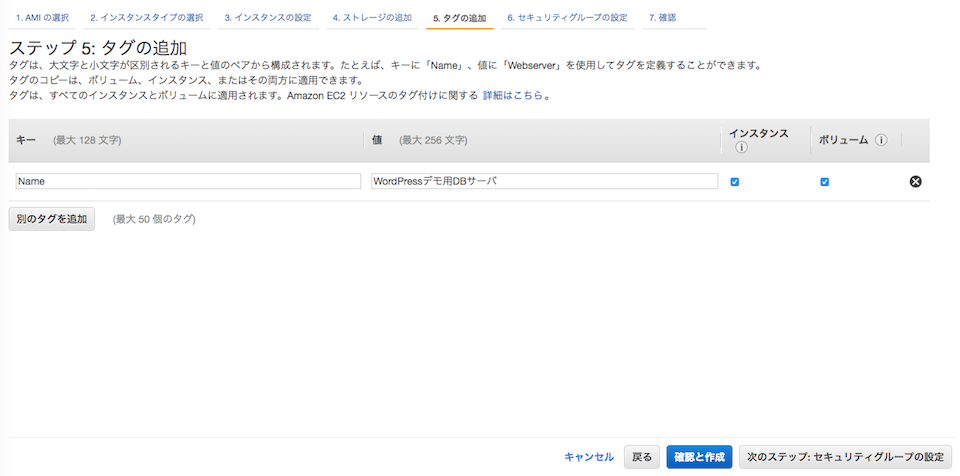
Task: Go to step 1. AMI の選択 tab
Action: 42,18
